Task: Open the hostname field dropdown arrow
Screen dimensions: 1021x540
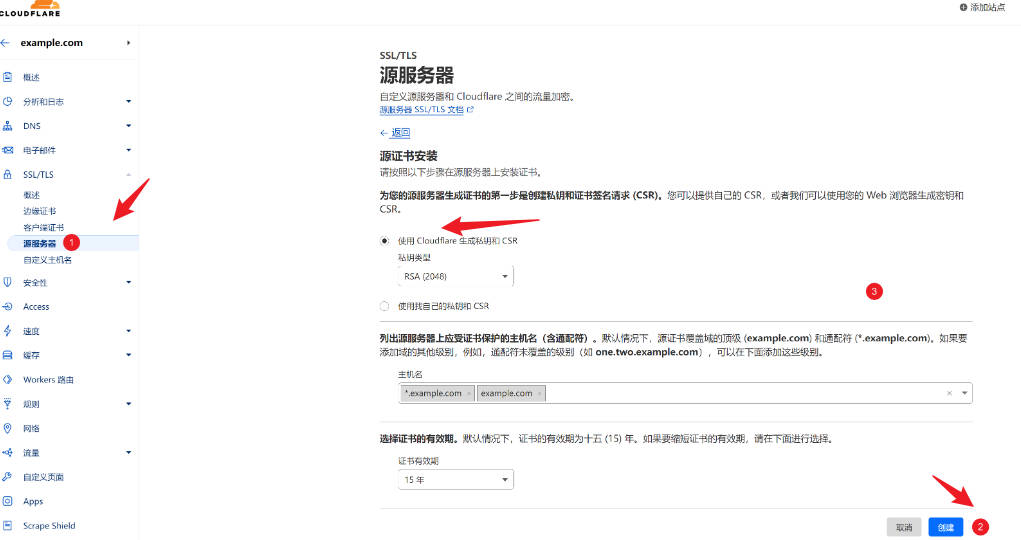Action: (964, 393)
